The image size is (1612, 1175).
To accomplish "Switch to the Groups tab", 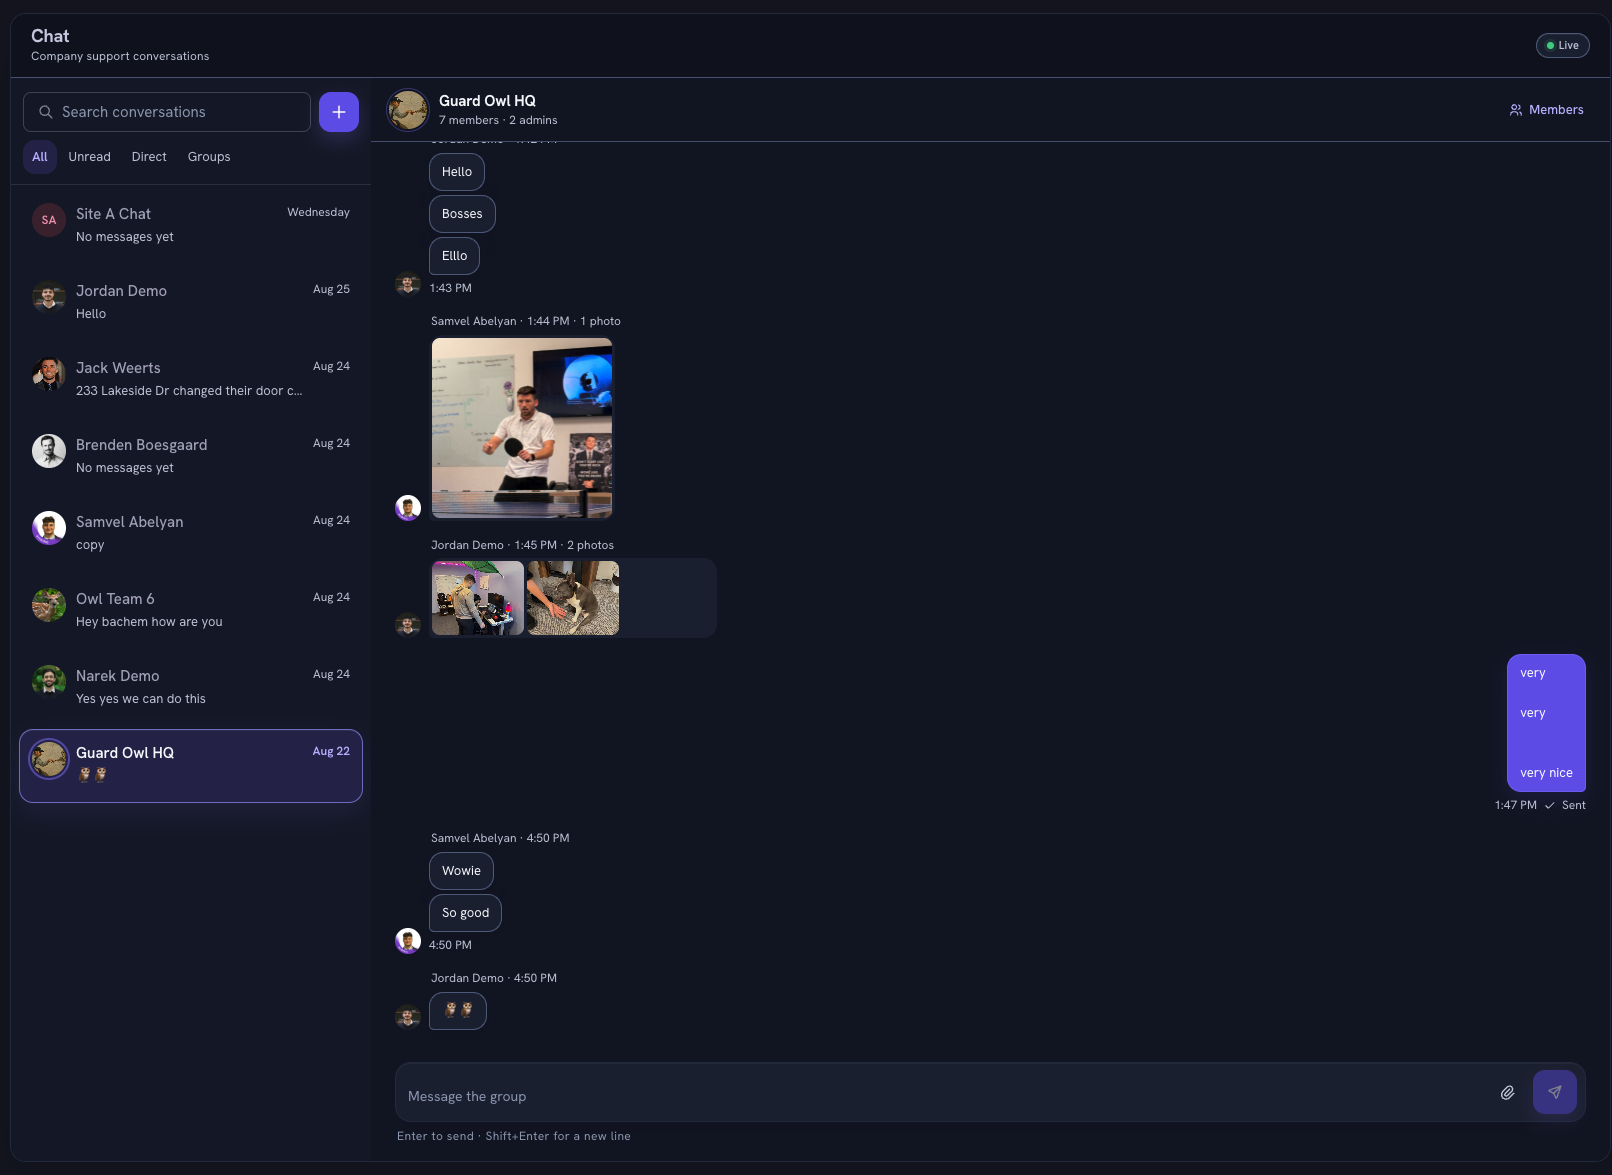I will (209, 157).
